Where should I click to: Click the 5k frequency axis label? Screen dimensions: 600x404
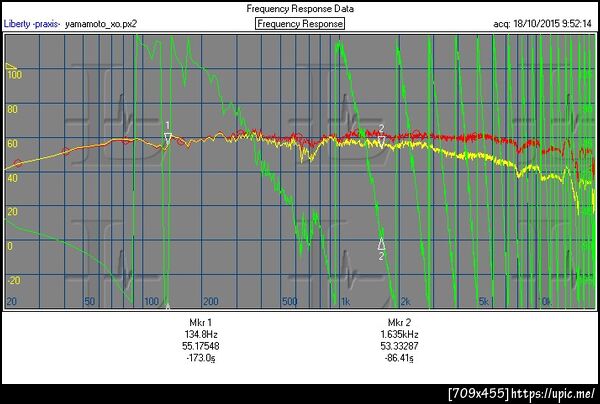click(484, 301)
